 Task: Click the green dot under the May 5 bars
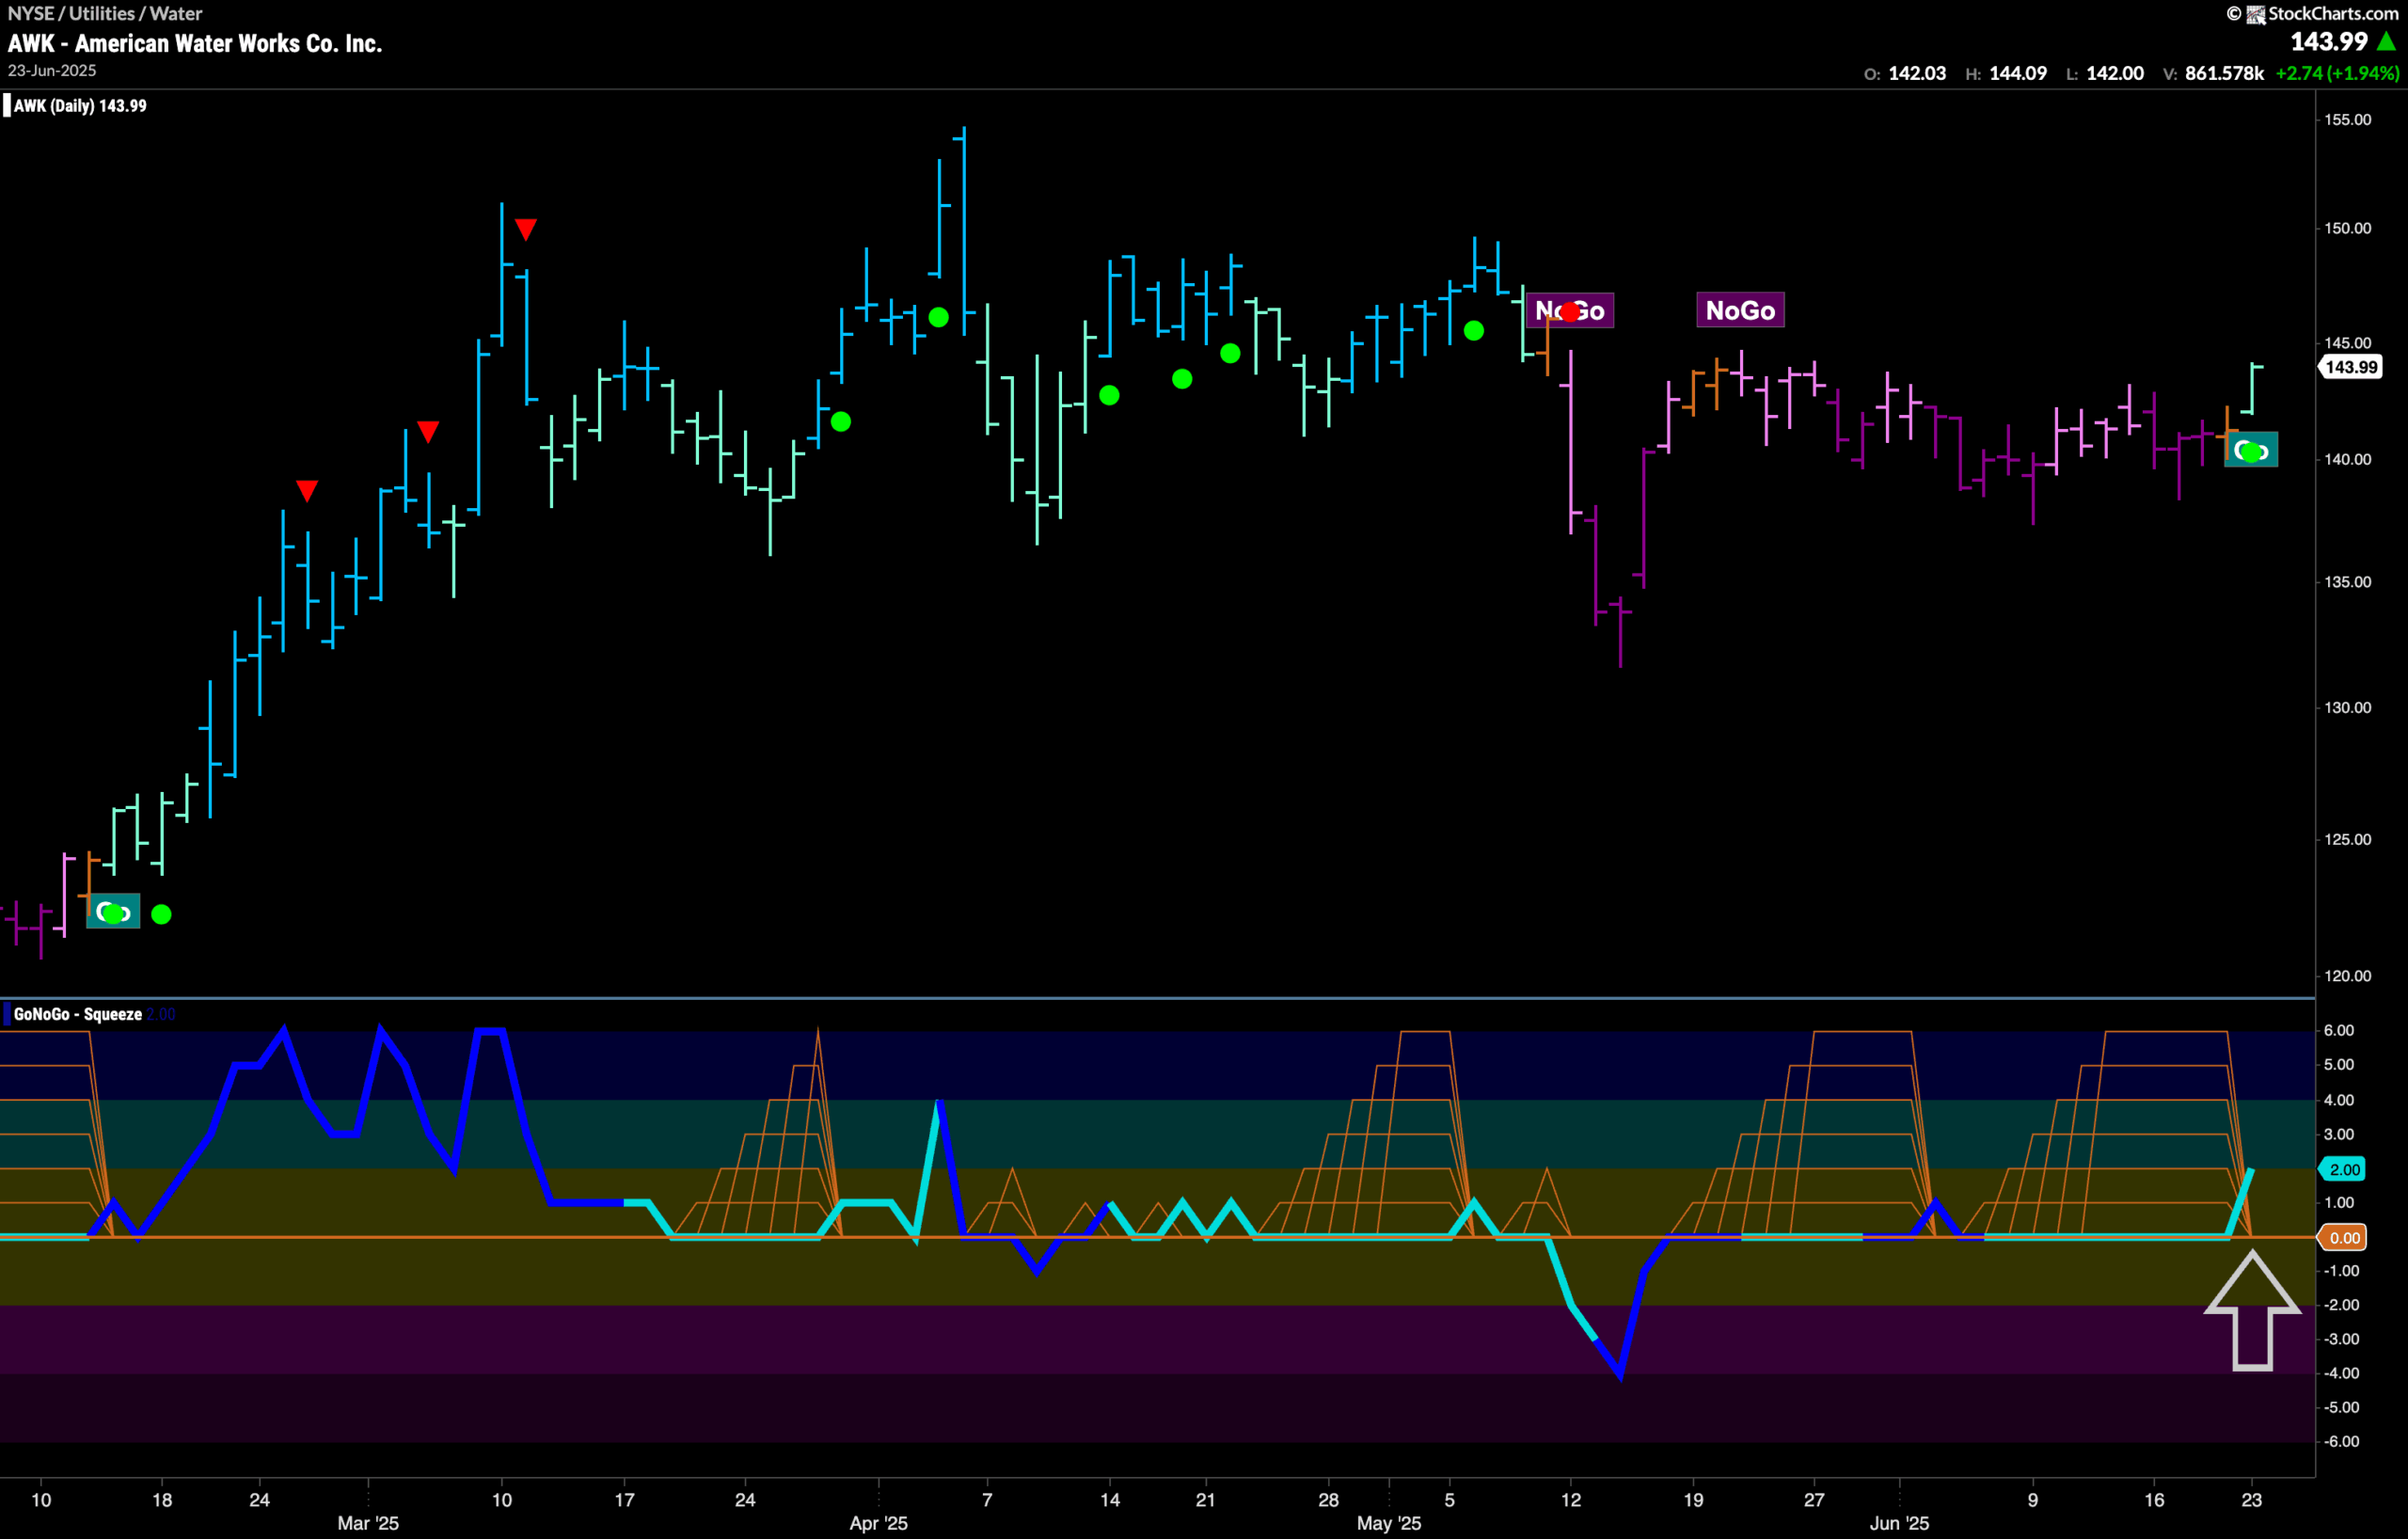click(1474, 331)
